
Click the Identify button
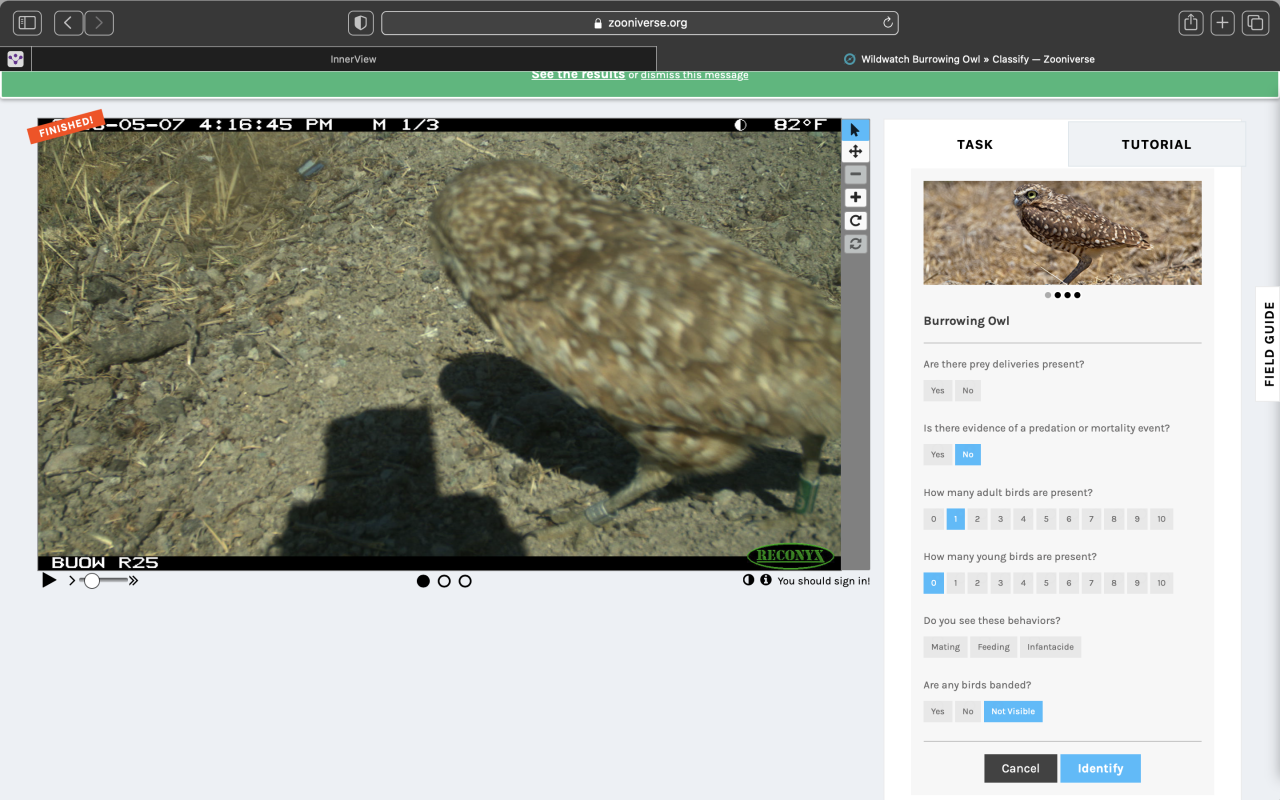(1100, 768)
